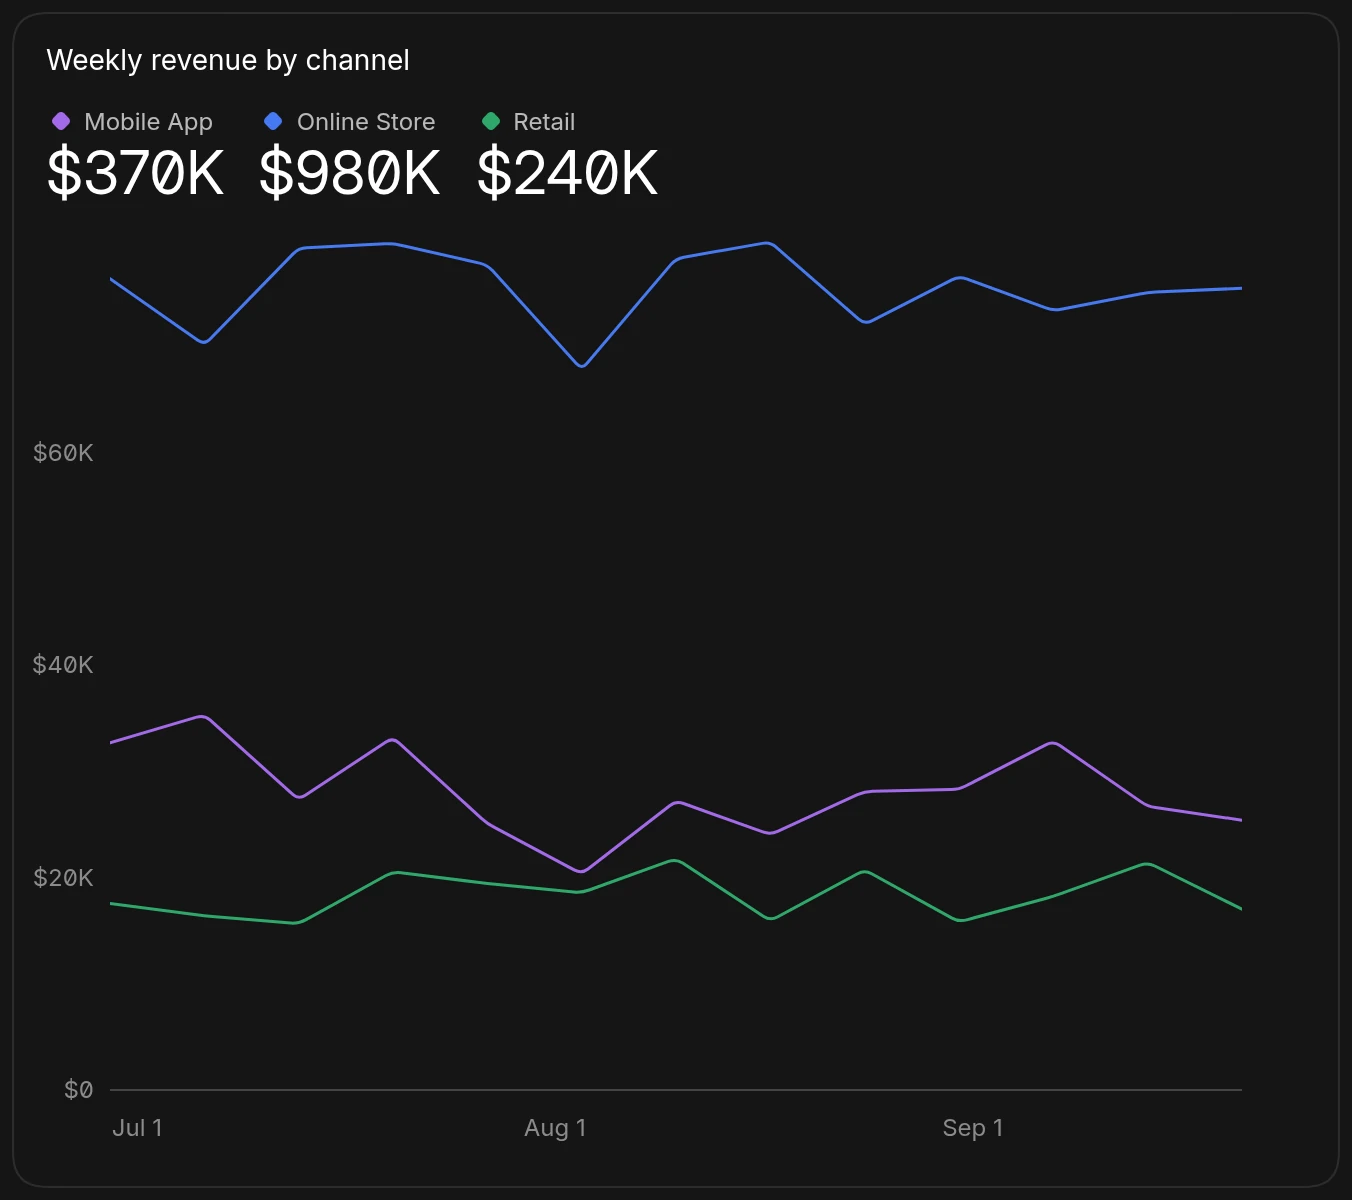Click the $370K Mobile App total
1352x1200 pixels.
click(136, 173)
